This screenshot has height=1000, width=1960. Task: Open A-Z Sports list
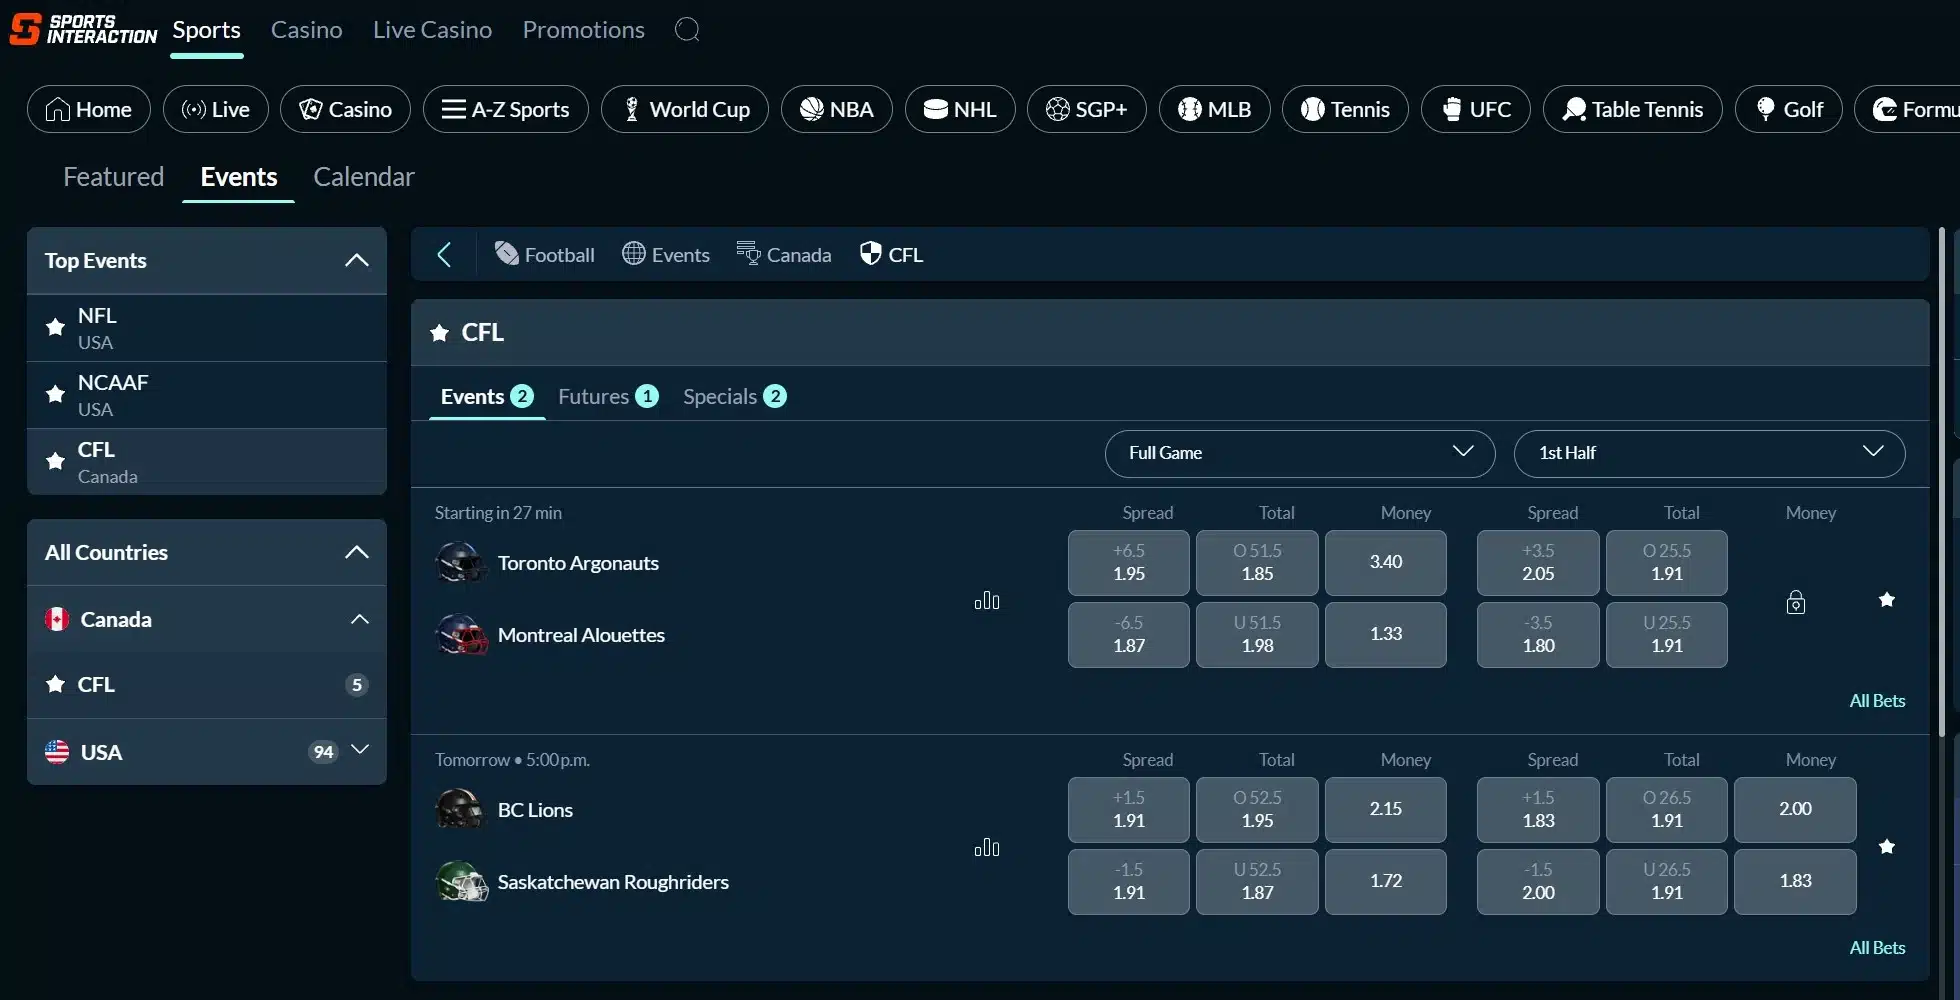(506, 109)
